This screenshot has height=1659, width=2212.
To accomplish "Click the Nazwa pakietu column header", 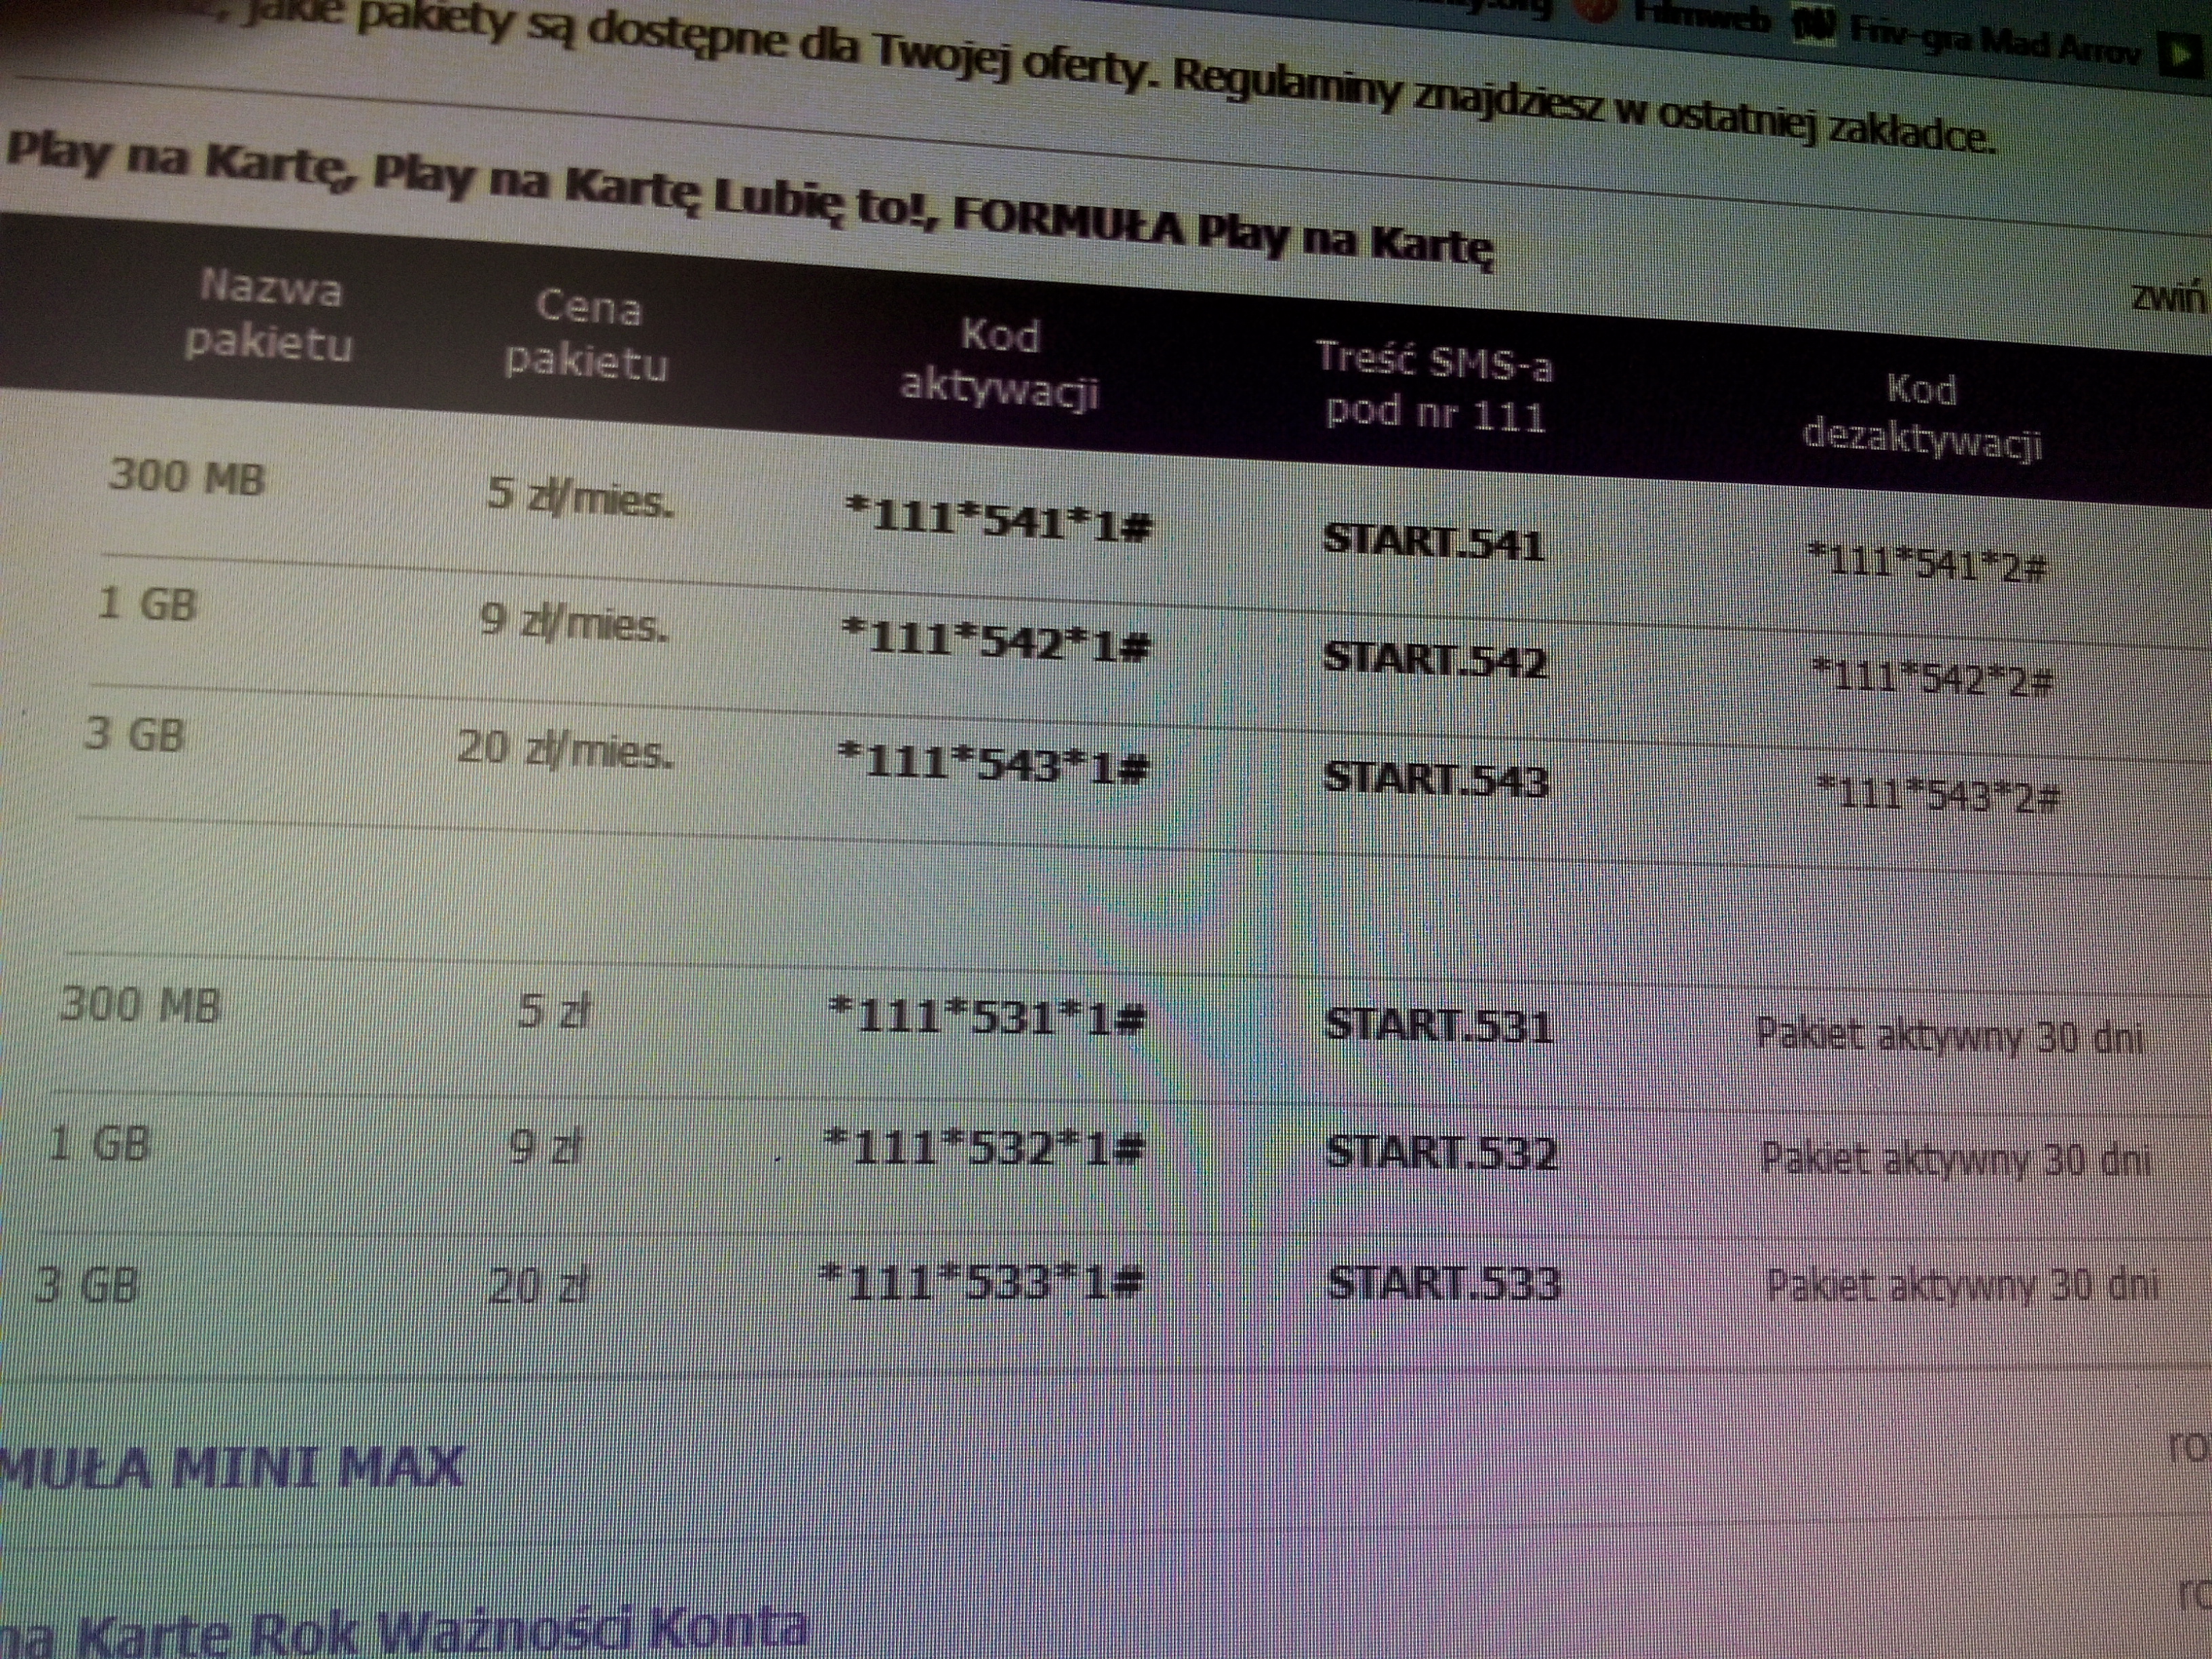I will (270, 316).
